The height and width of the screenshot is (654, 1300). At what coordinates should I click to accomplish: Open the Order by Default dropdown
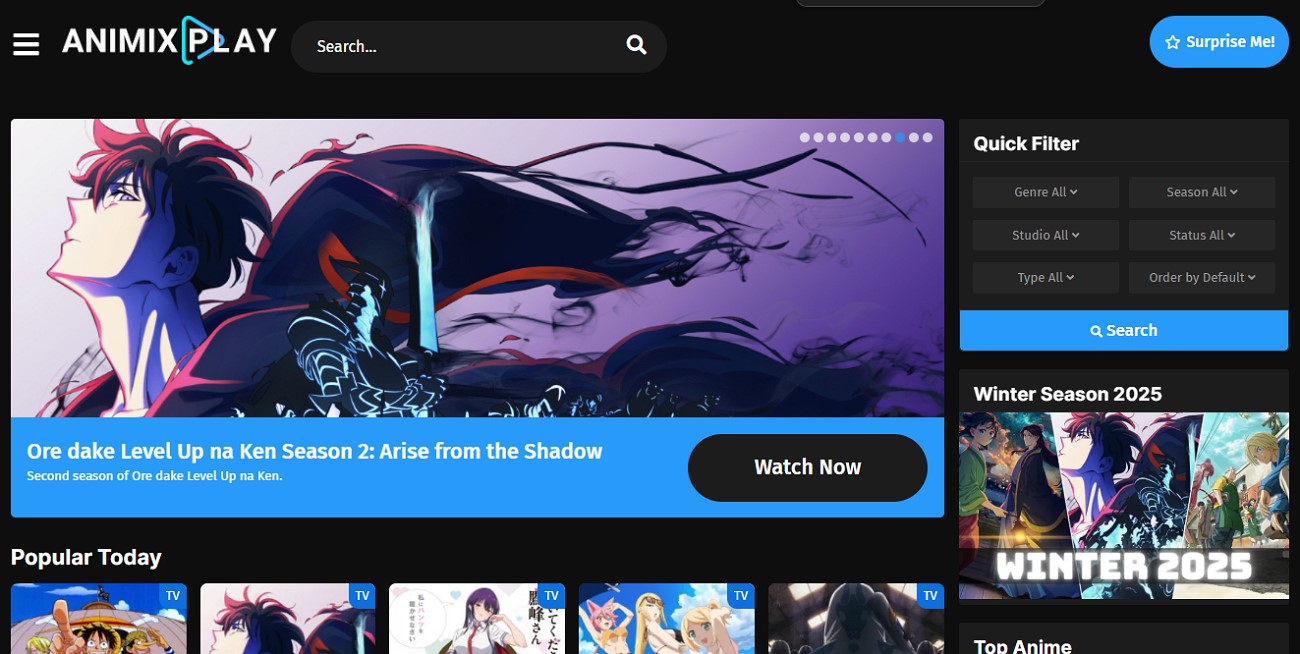(1202, 277)
